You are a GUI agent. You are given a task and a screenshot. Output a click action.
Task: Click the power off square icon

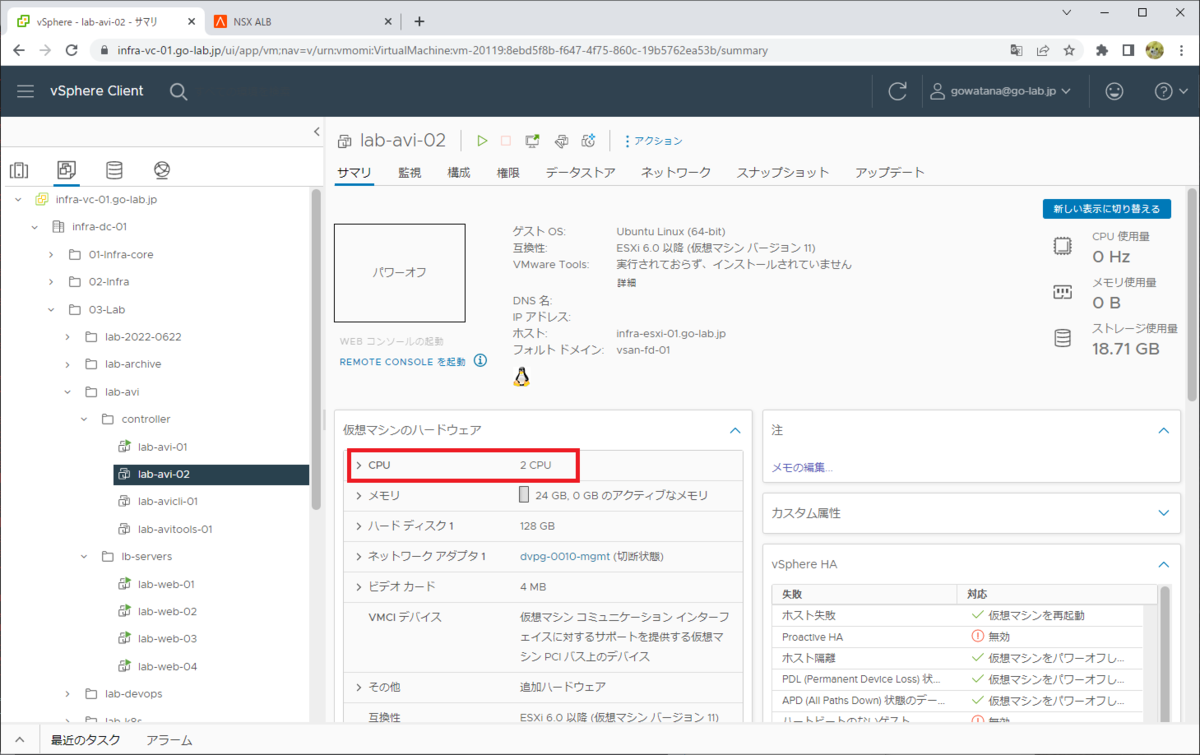506,141
